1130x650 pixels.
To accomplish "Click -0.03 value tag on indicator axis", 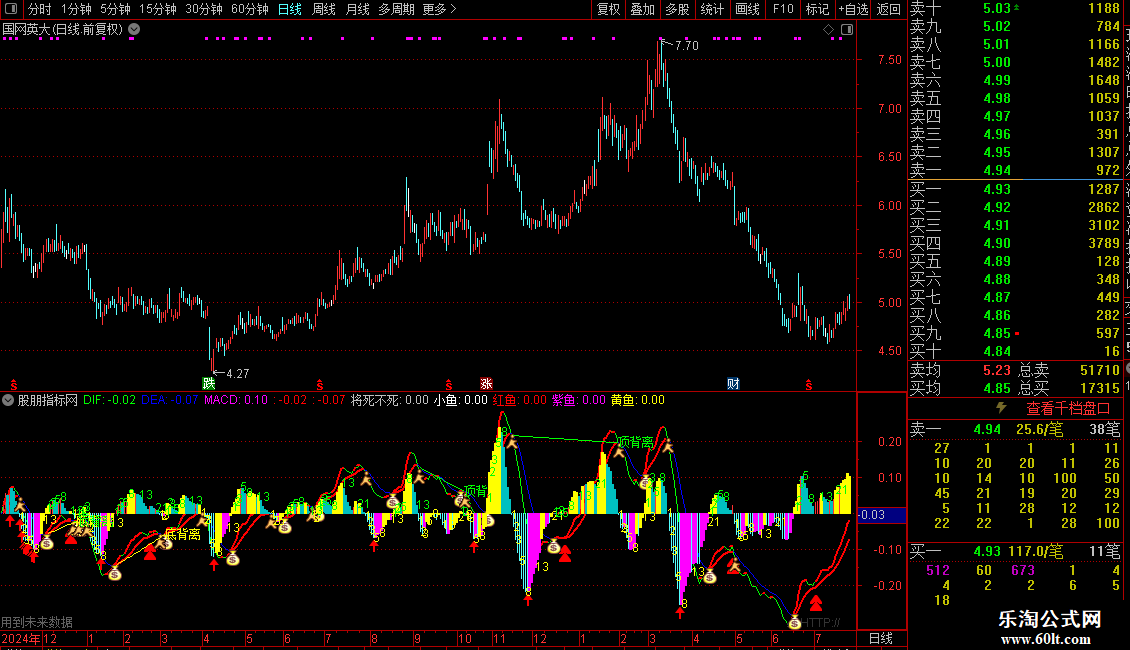I will tap(872, 515).
